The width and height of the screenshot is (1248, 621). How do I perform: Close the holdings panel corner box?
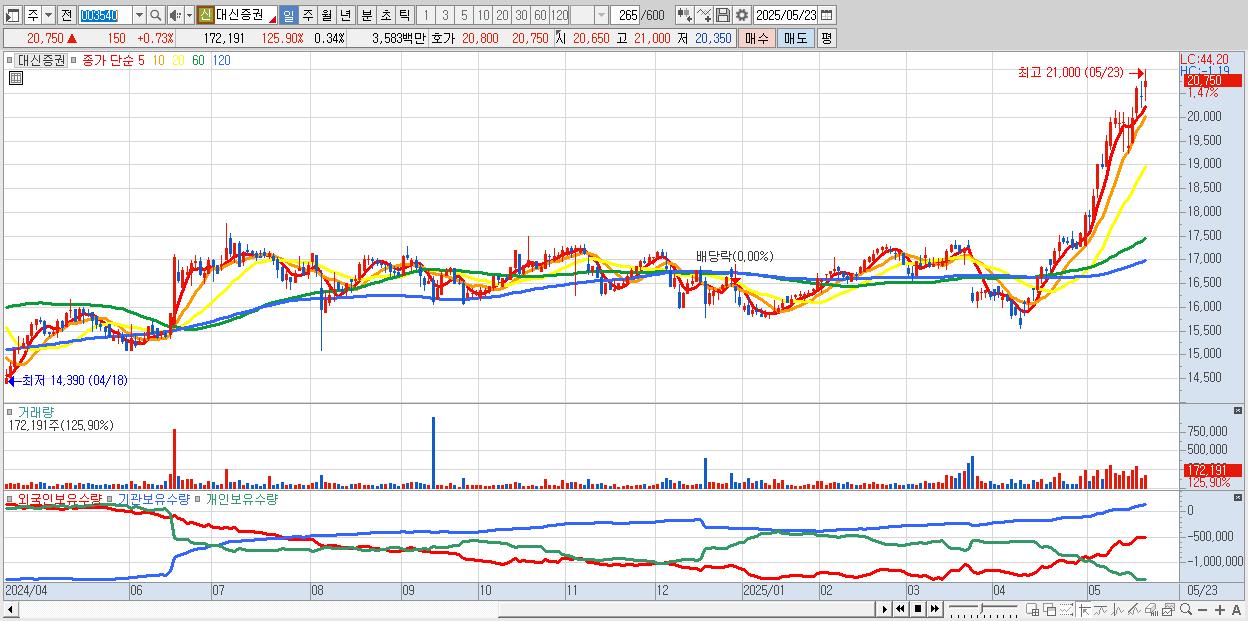(1238, 497)
